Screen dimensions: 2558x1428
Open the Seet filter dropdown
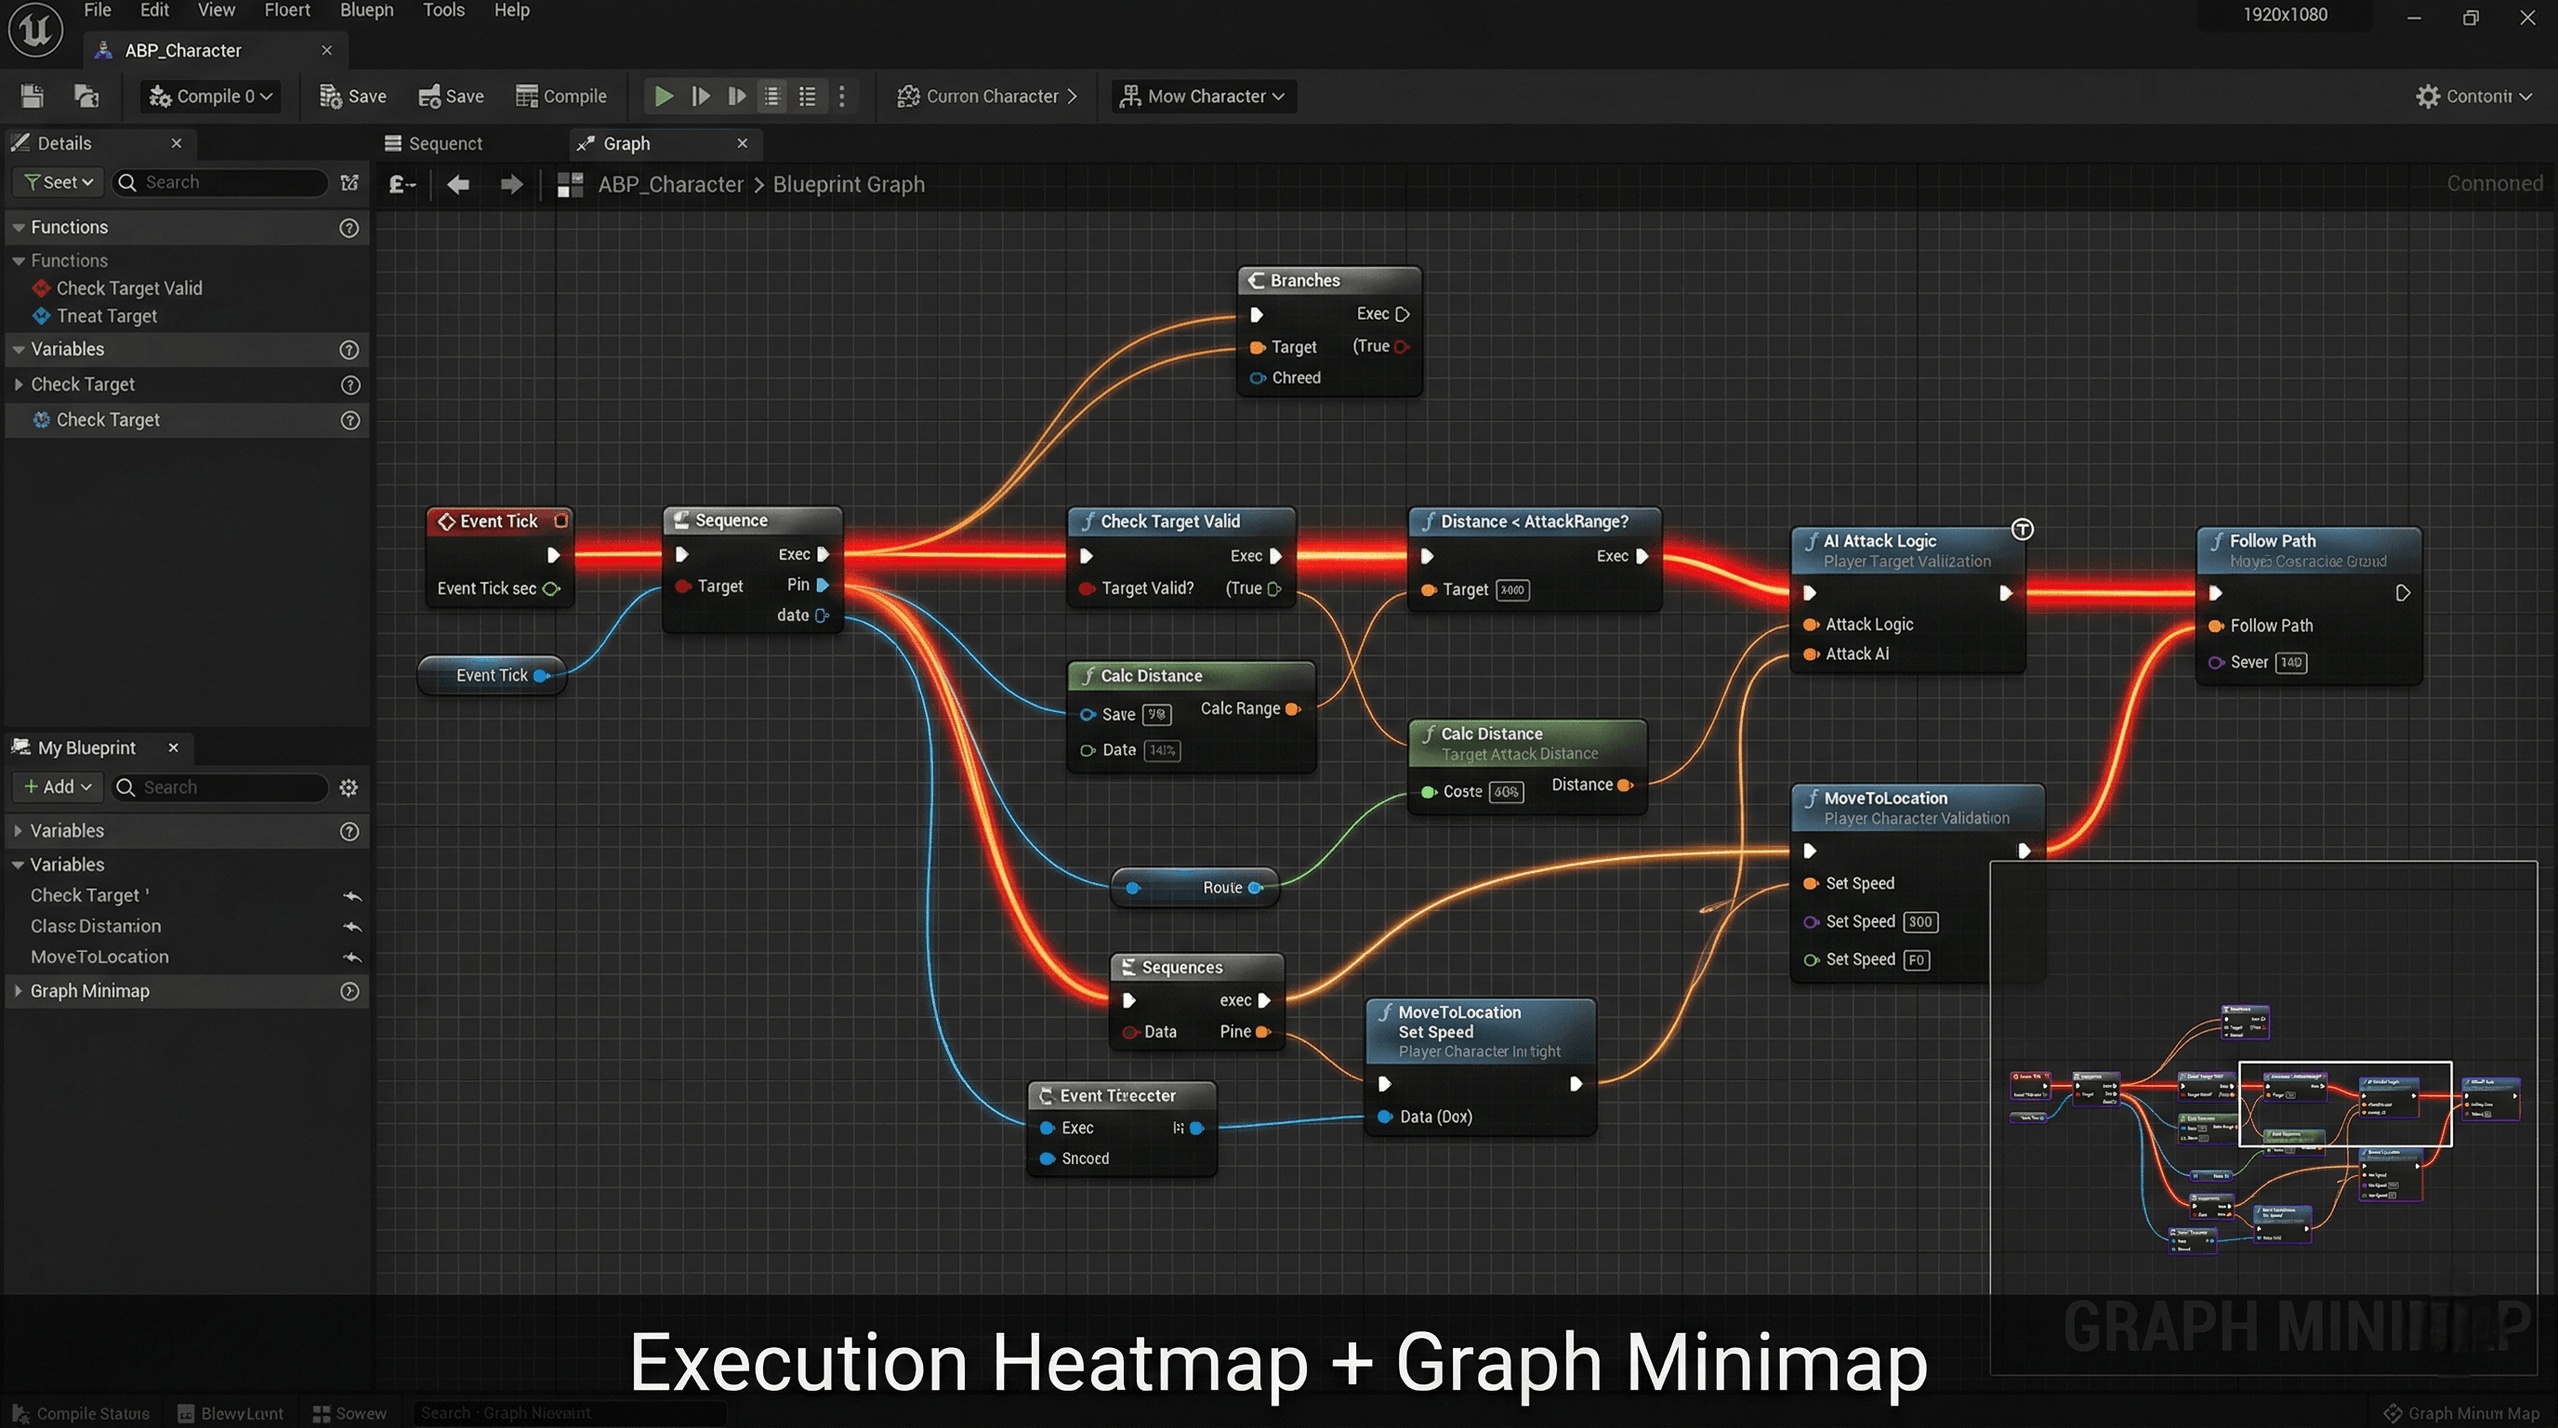(x=58, y=182)
